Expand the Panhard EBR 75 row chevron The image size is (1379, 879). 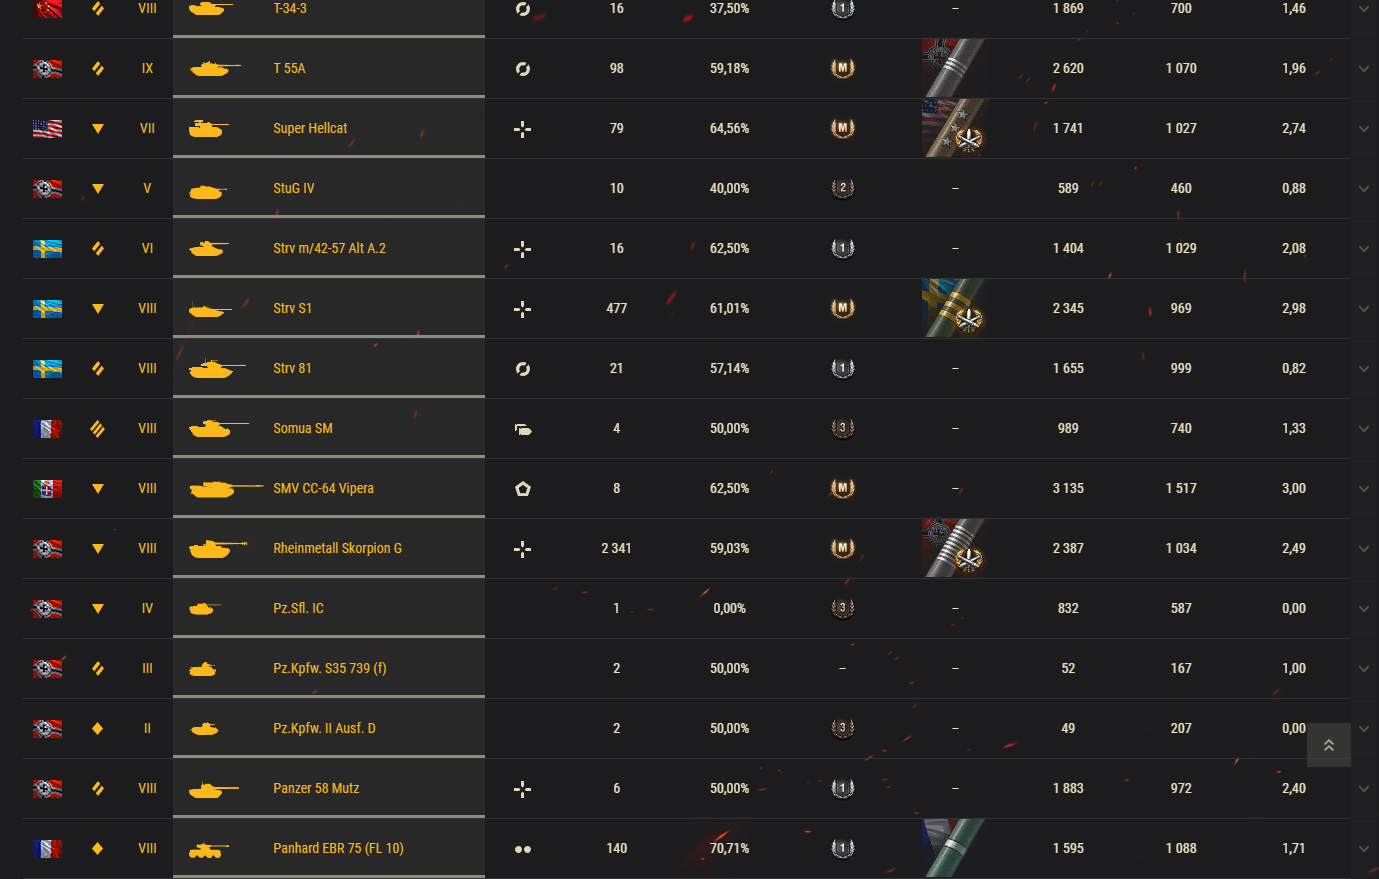pyautogui.click(x=1364, y=849)
